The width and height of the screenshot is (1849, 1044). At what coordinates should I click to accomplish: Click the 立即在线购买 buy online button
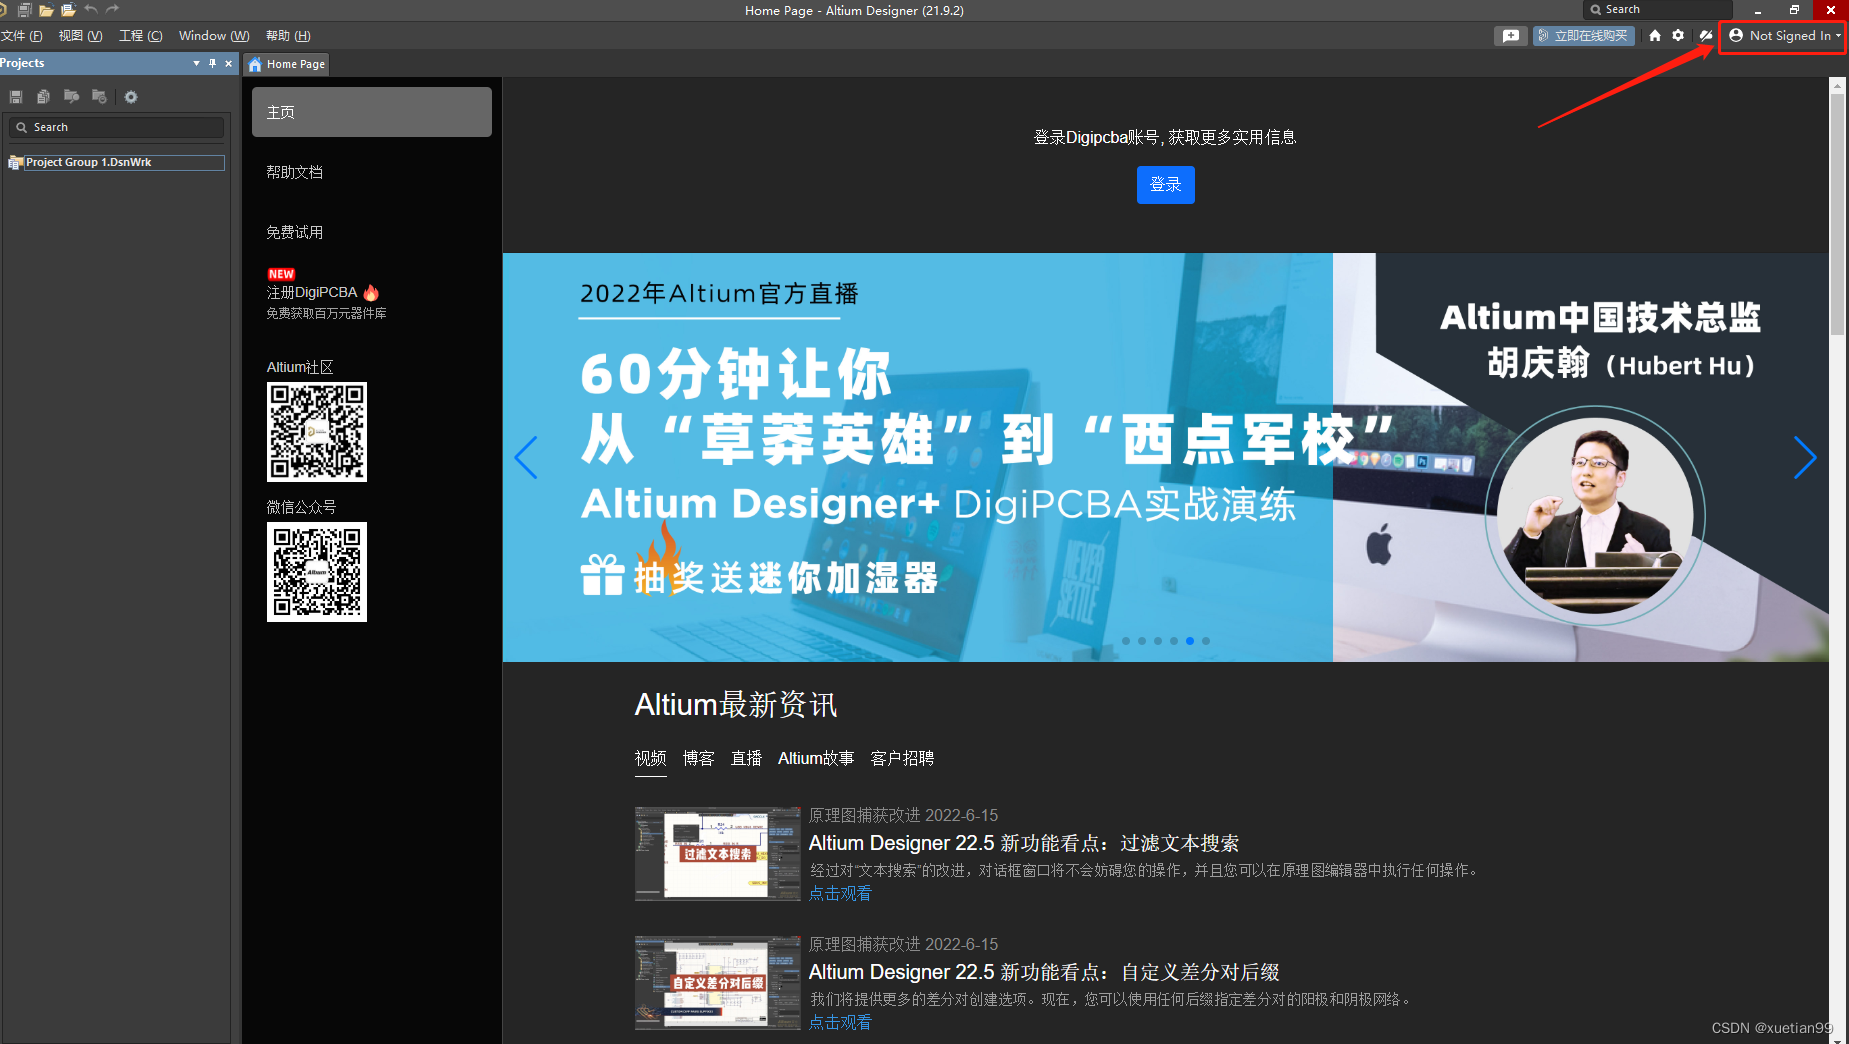click(1583, 36)
